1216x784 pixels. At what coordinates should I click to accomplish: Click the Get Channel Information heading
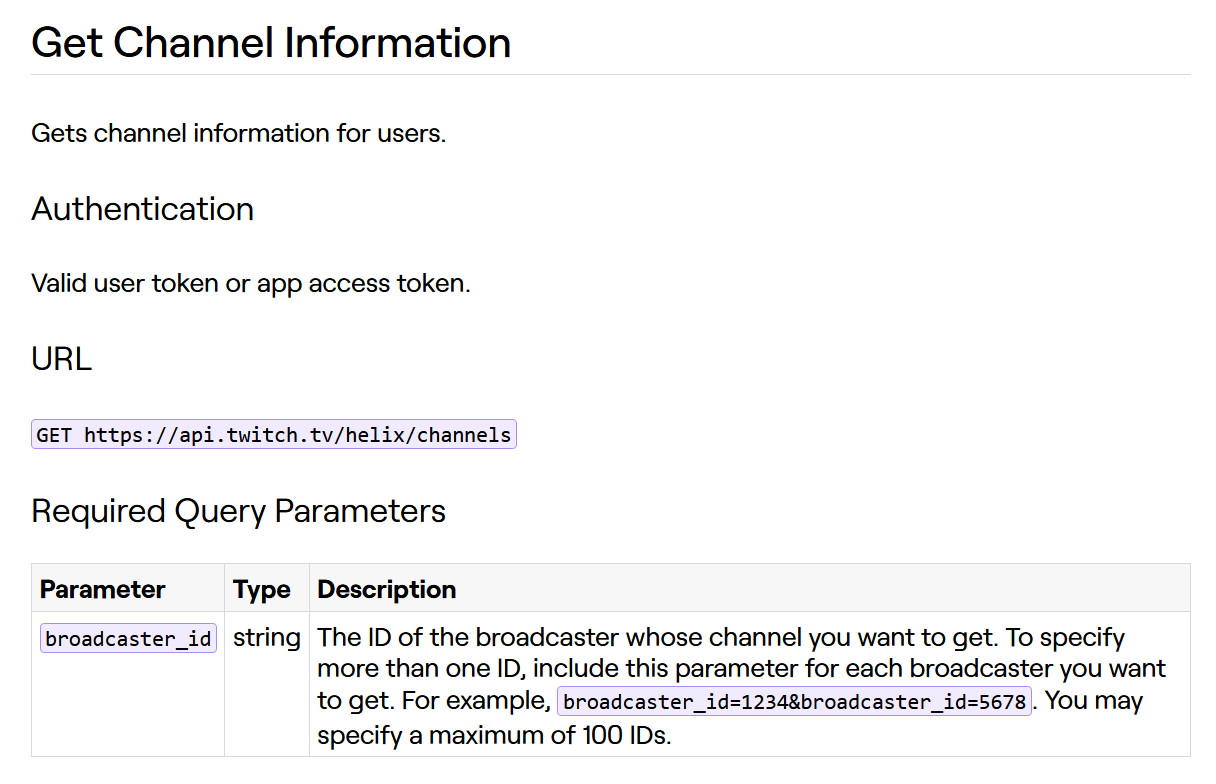(270, 42)
